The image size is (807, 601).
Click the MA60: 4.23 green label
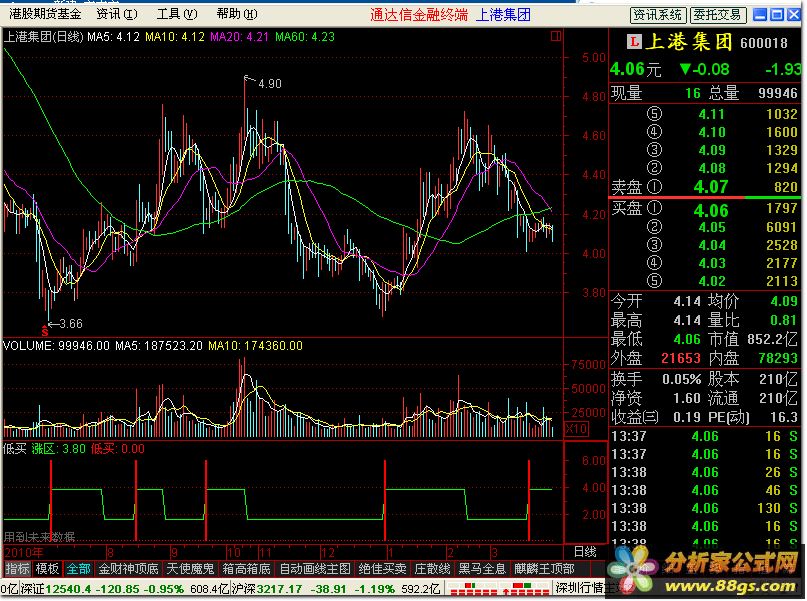(305, 37)
